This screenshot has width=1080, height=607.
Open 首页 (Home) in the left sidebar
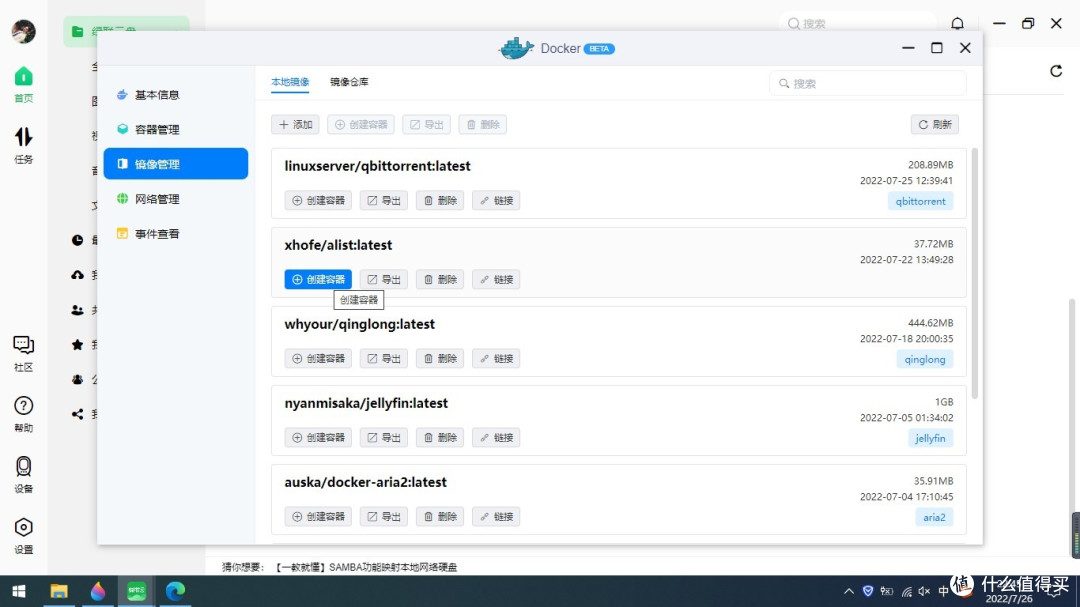pos(22,80)
